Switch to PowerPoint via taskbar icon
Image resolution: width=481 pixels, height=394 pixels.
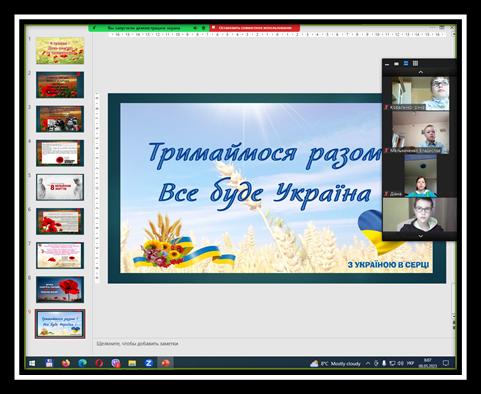(165, 363)
